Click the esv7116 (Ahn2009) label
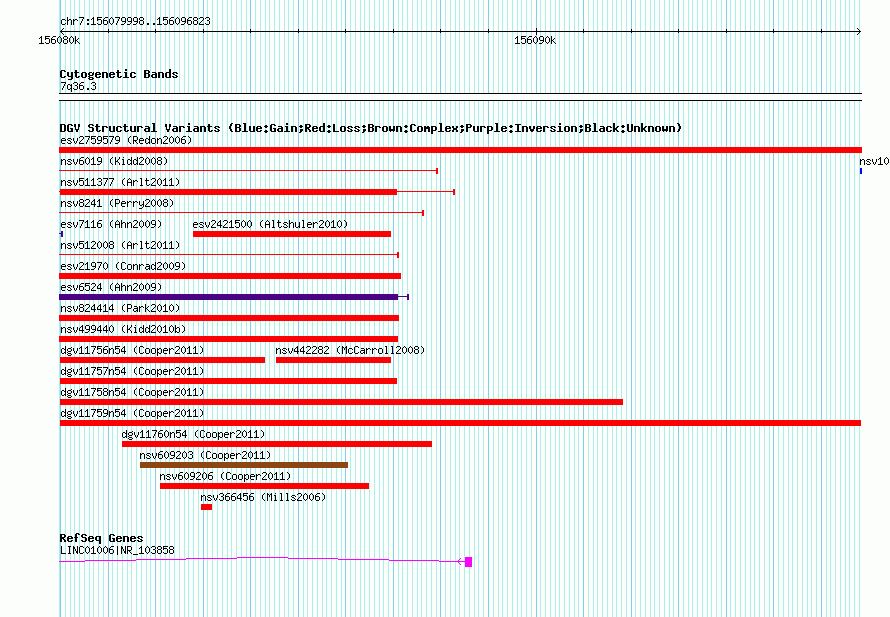 (111, 224)
